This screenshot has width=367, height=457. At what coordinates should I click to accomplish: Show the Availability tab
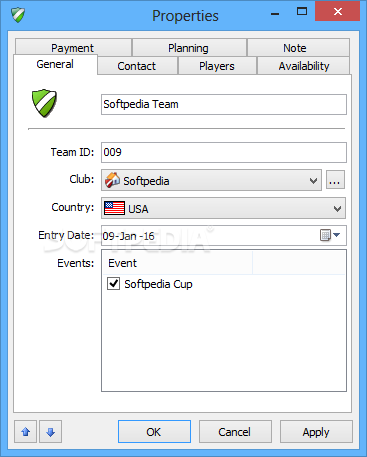point(304,66)
